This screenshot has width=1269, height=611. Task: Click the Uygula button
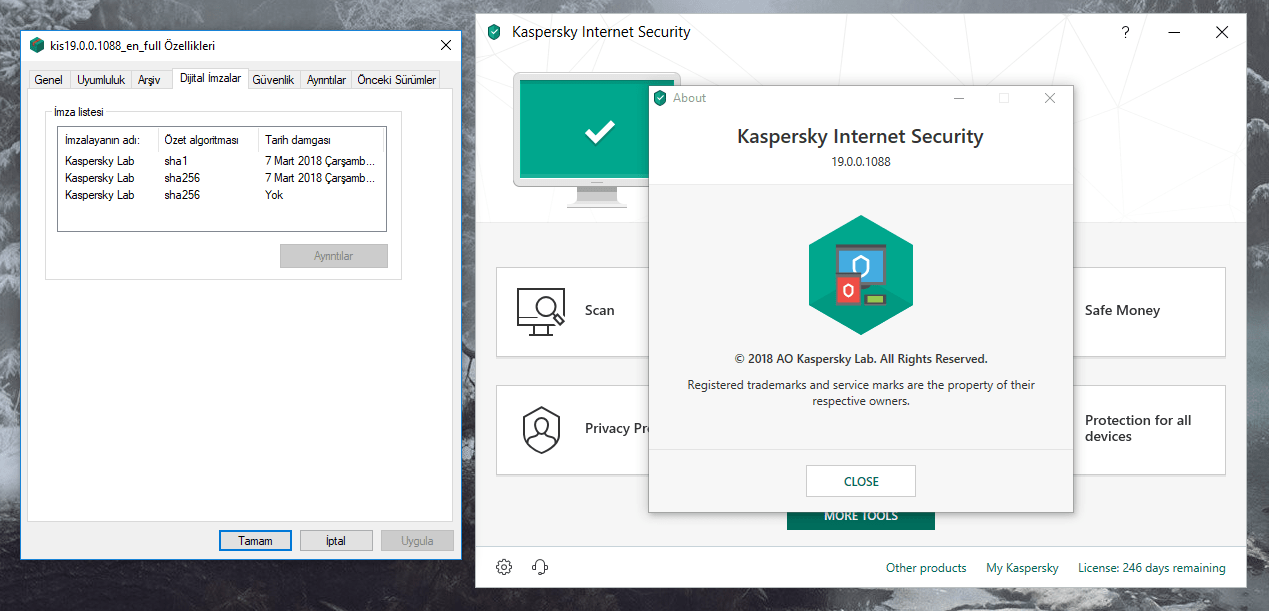tap(417, 540)
